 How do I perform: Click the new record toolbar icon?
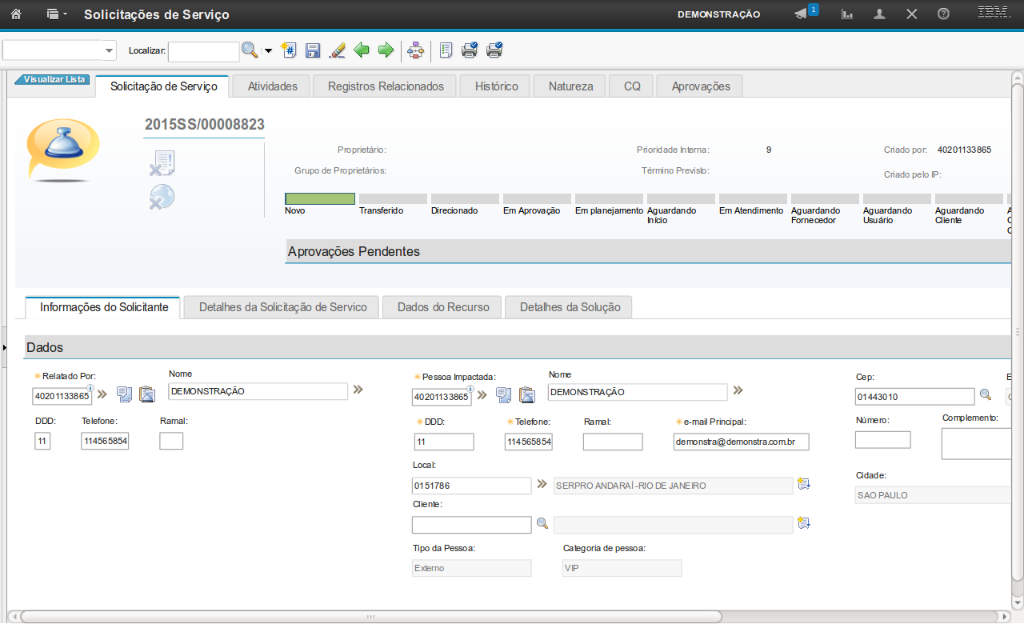point(289,50)
